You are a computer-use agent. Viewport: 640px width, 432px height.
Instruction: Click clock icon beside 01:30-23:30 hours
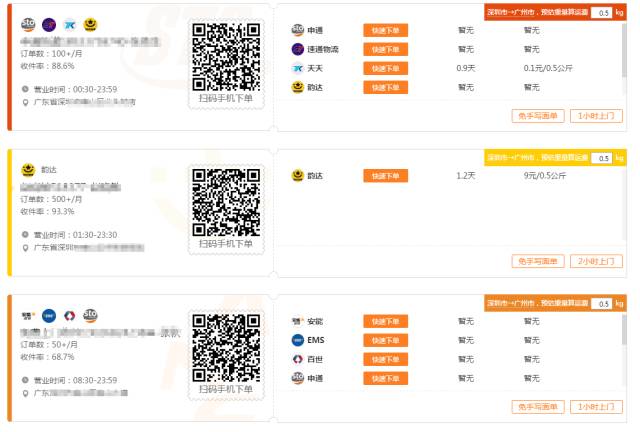(25, 235)
